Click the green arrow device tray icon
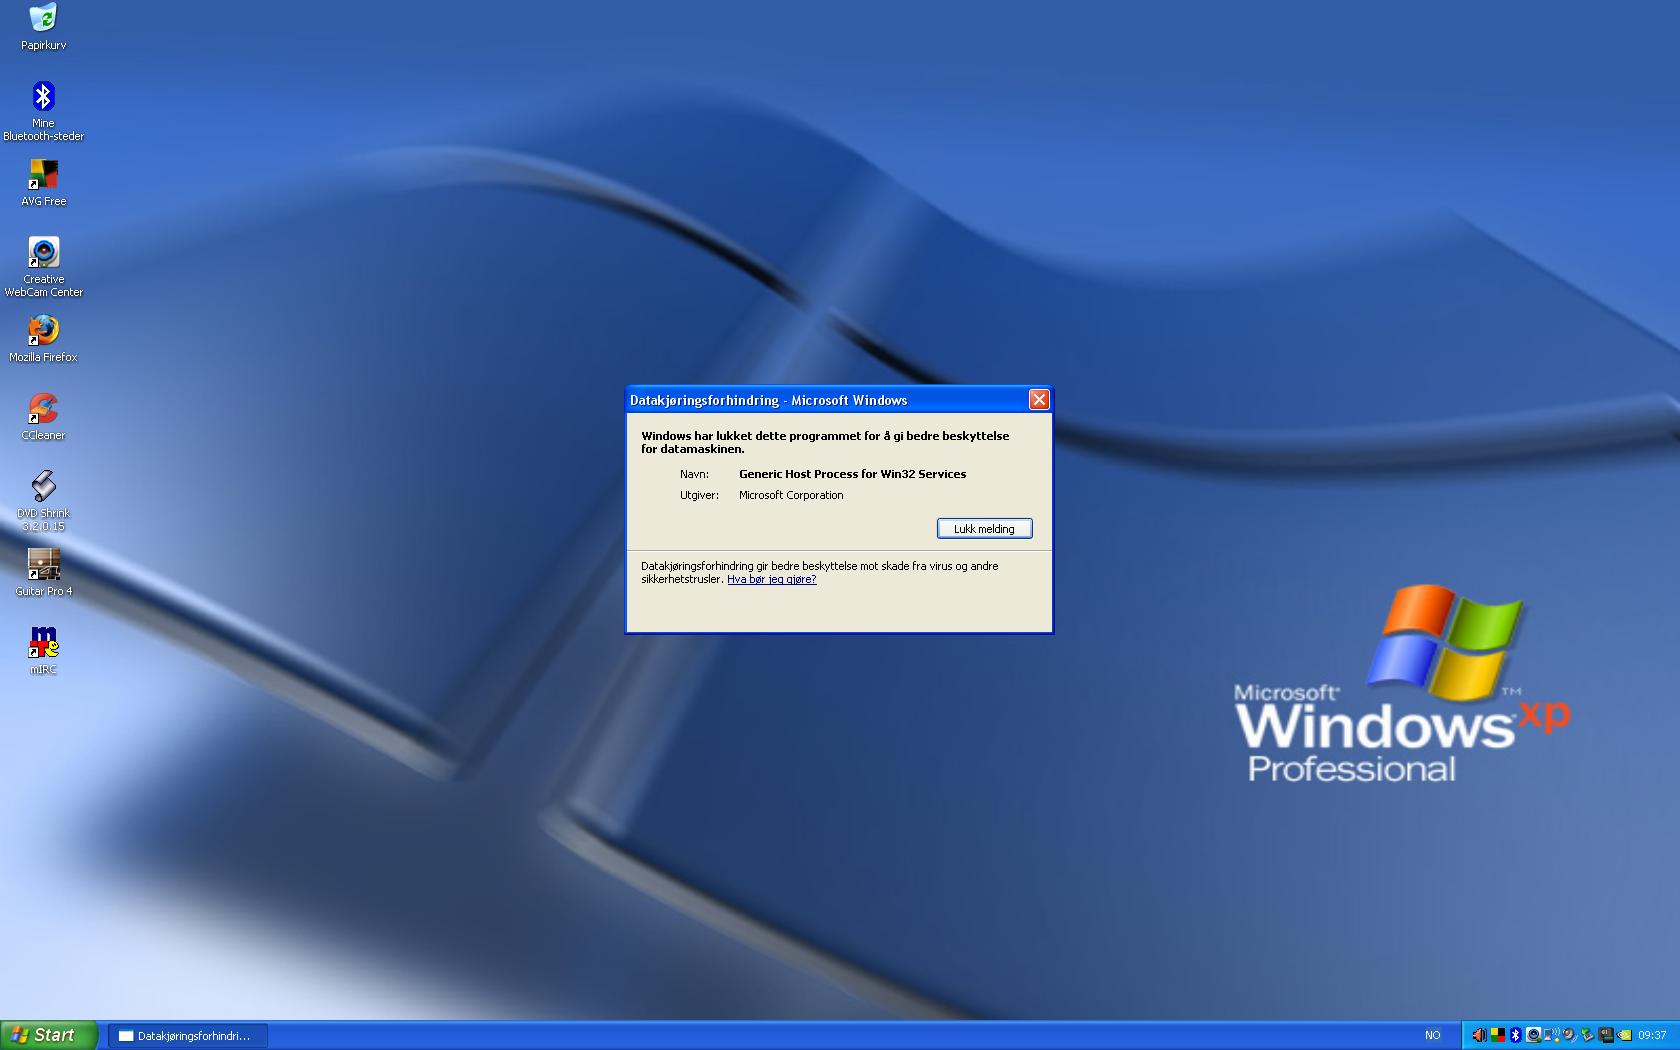This screenshot has width=1680, height=1050. tap(1587, 1035)
